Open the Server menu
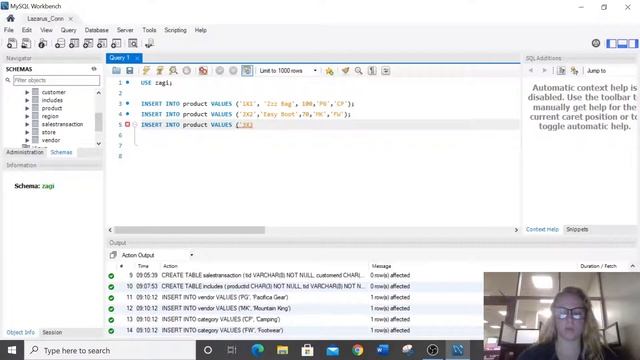The image size is (640, 360). [x=125, y=30]
